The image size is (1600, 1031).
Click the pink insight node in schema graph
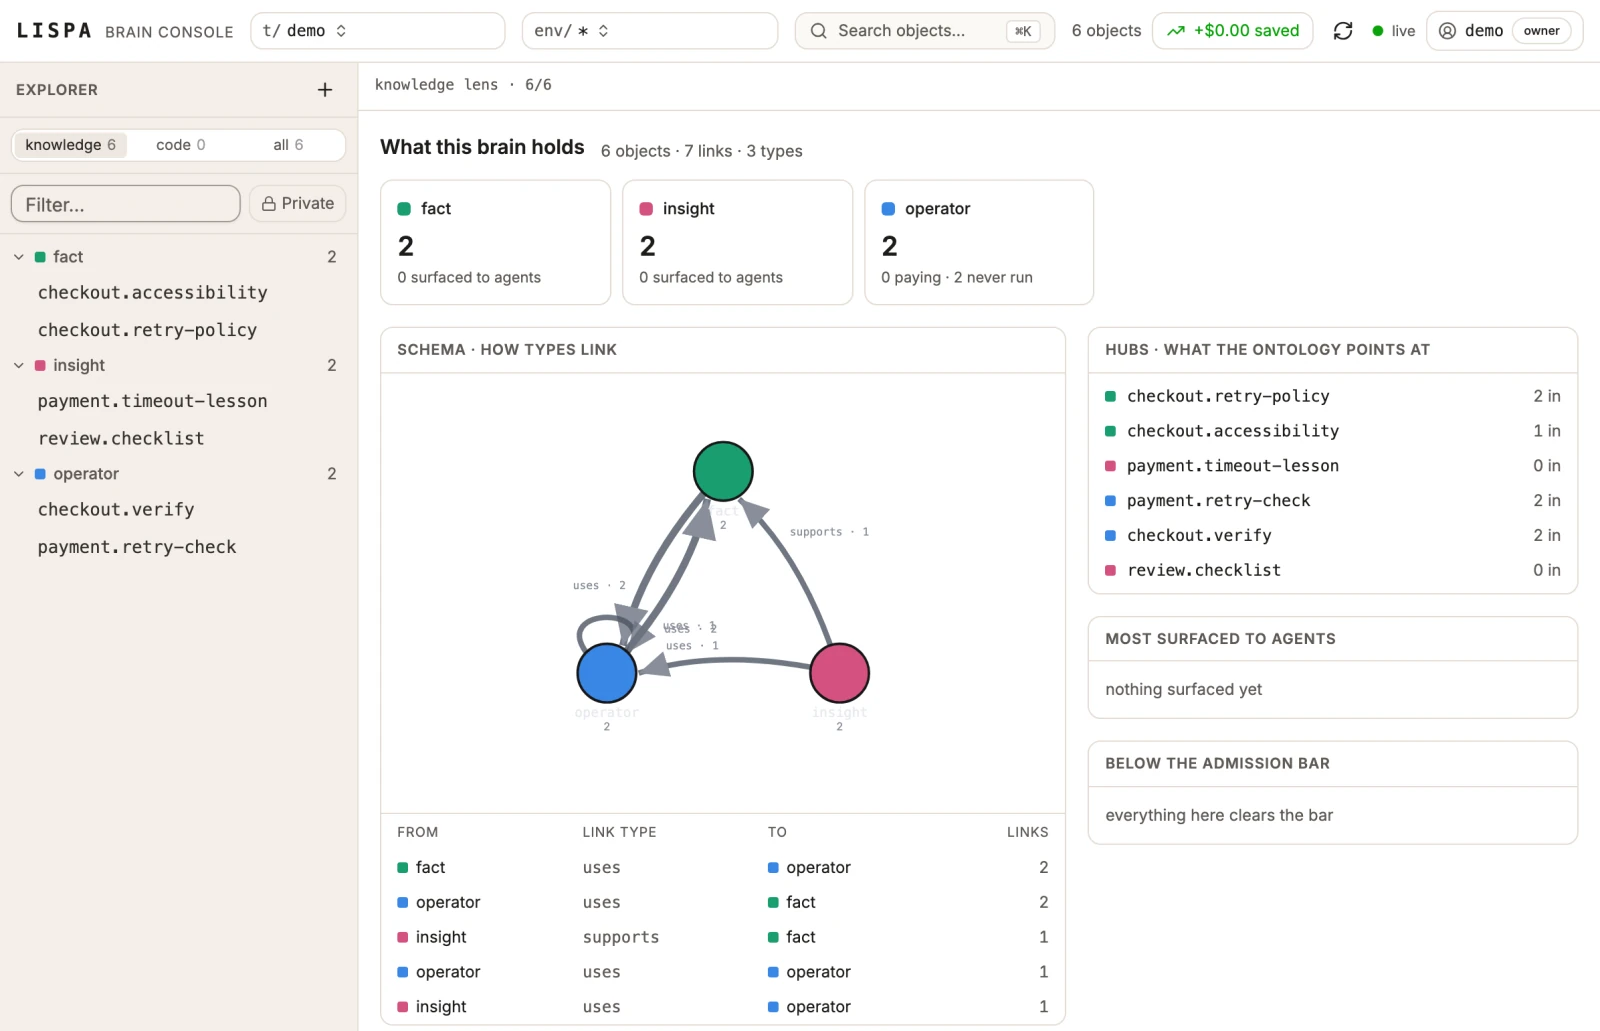[x=839, y=673]
